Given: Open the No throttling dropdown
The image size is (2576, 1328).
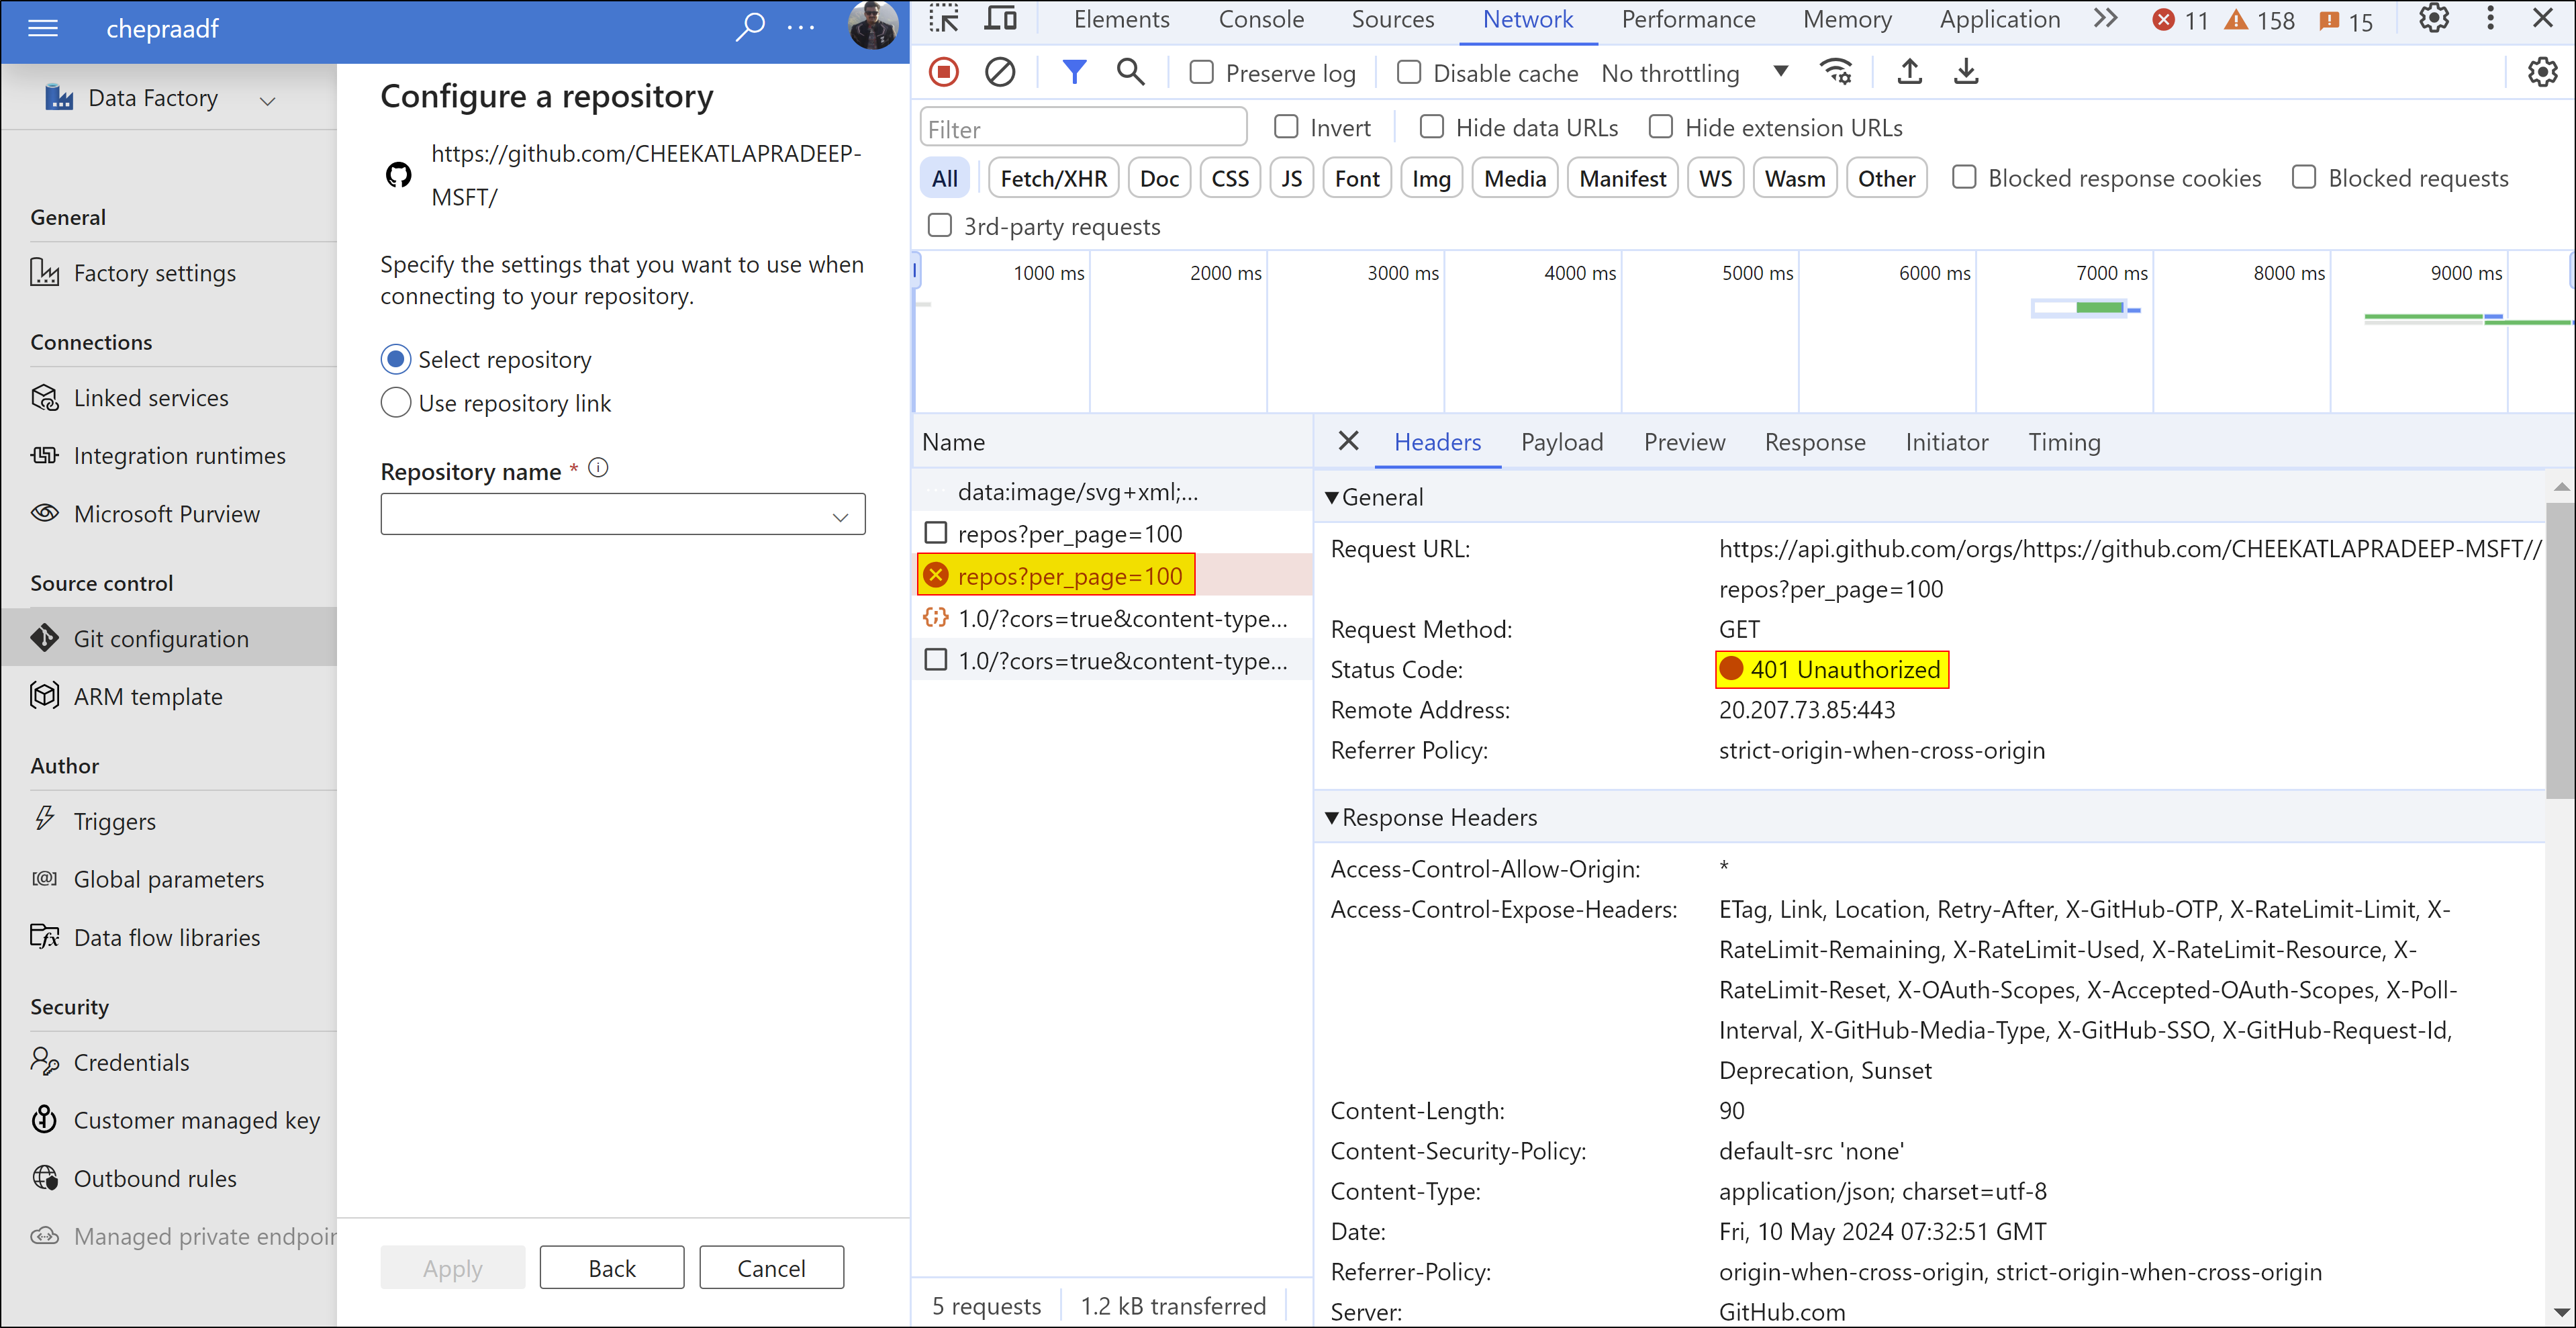Looking at the screenshot, I should (x=1695, y=73).
